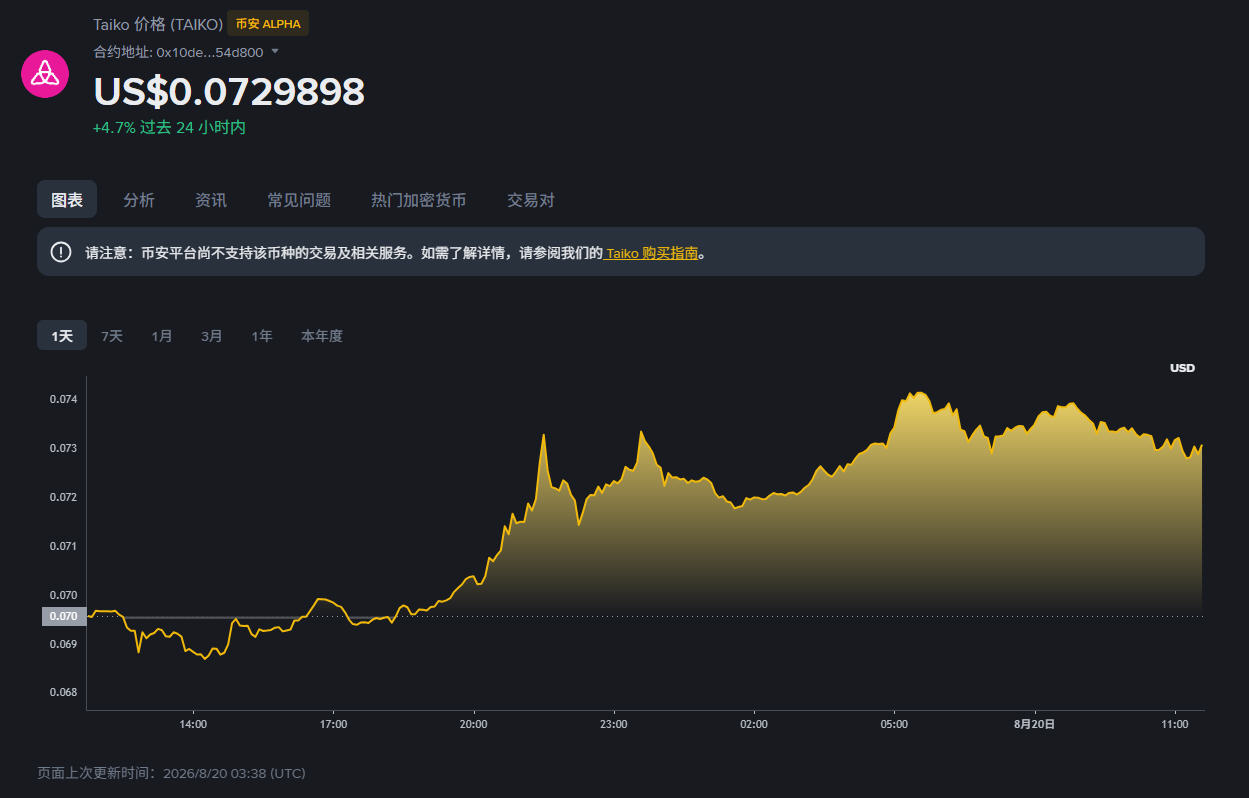Select the 3月 chart range
Viewport: 1249px width, 798px height.
coord(212,336)
